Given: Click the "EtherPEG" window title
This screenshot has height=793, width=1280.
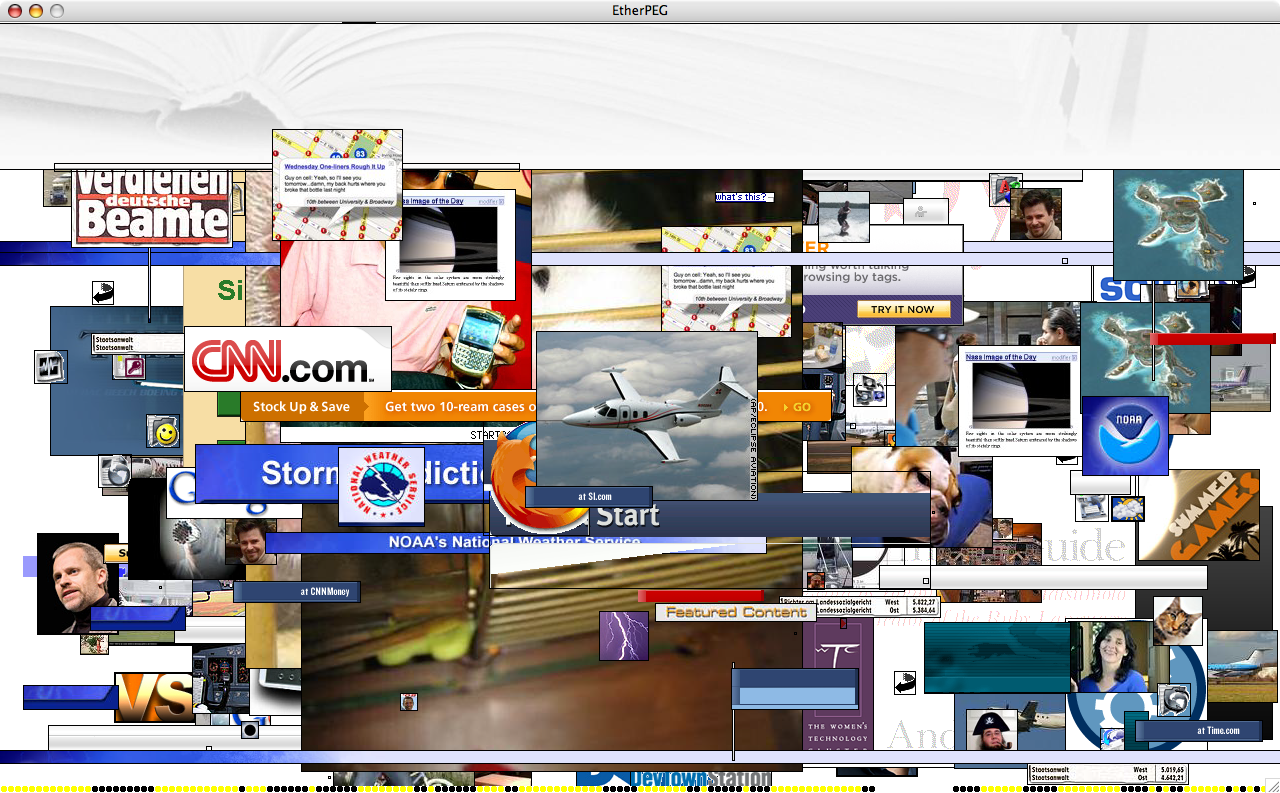Looking at the screenshot, I should [x=639, y=11].
